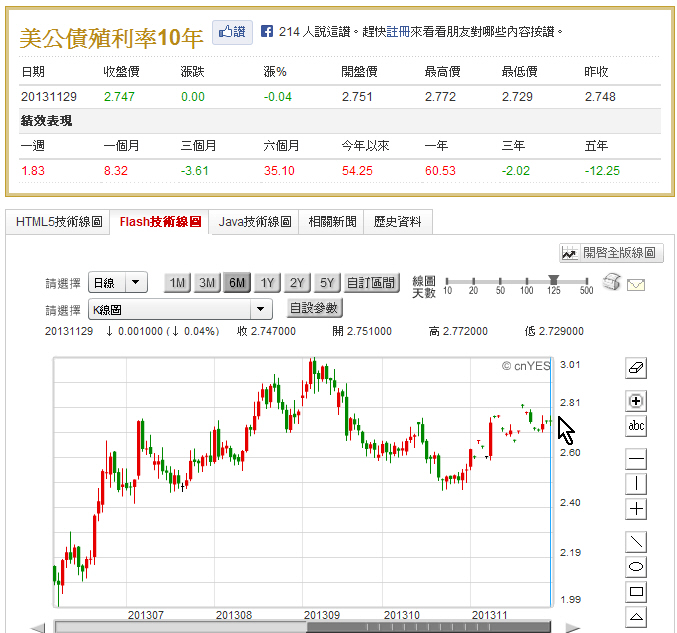Select the 6M time range
This screenshot has width=677, height=633.
click(237, 283)
